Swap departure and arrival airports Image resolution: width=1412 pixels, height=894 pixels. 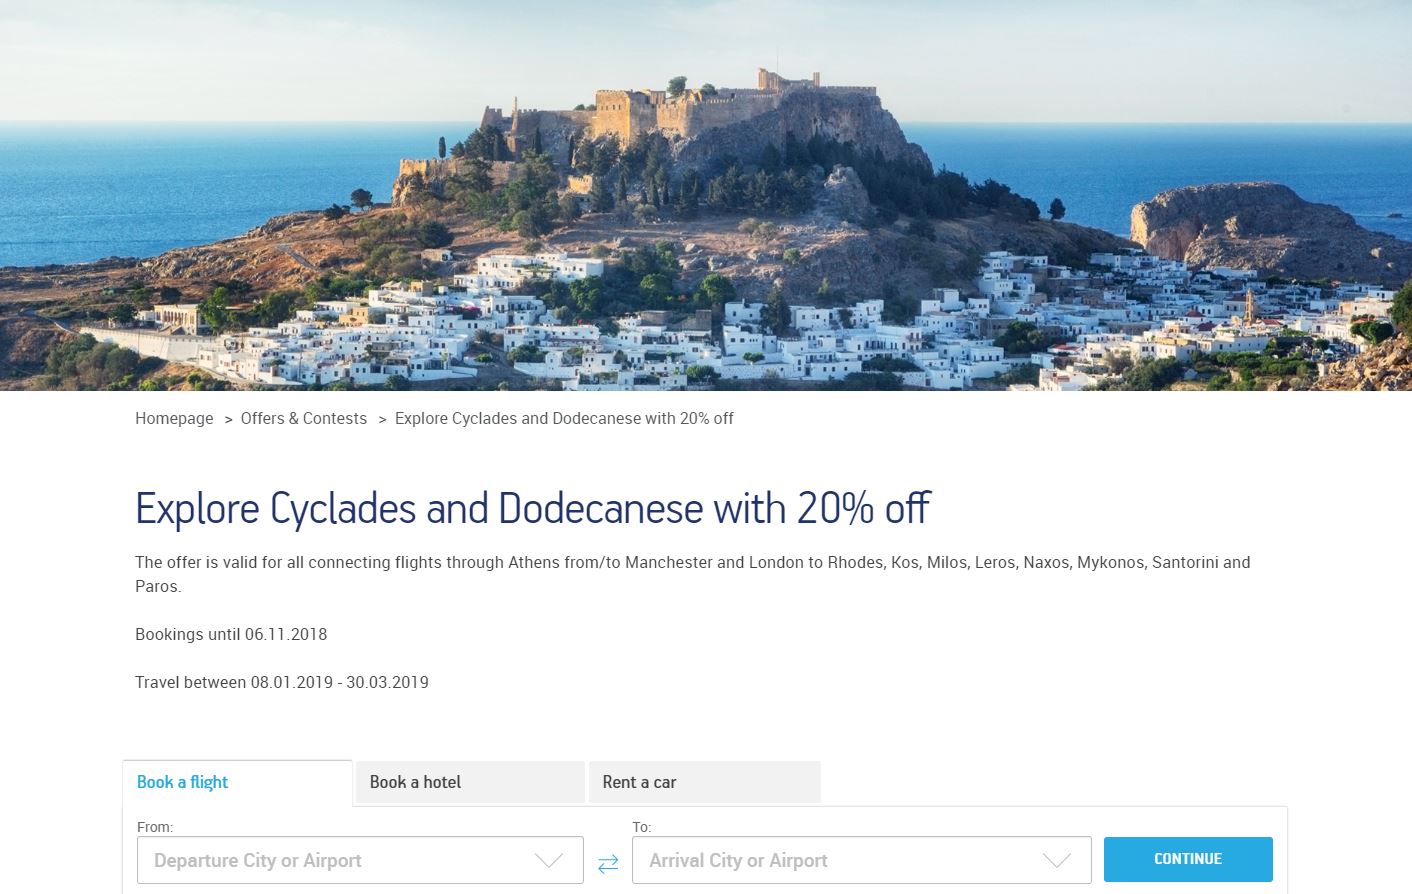608,863
